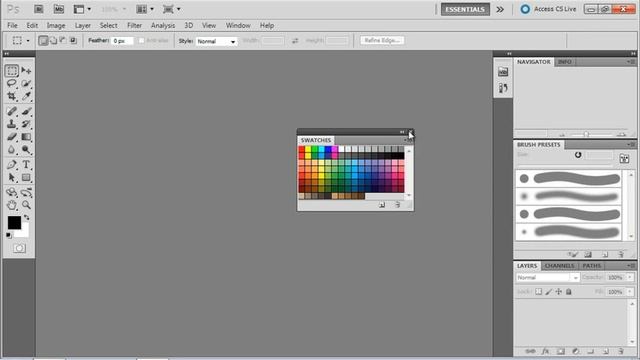Choose New selection mode
The image size is (640, 360).
[43, 40]
